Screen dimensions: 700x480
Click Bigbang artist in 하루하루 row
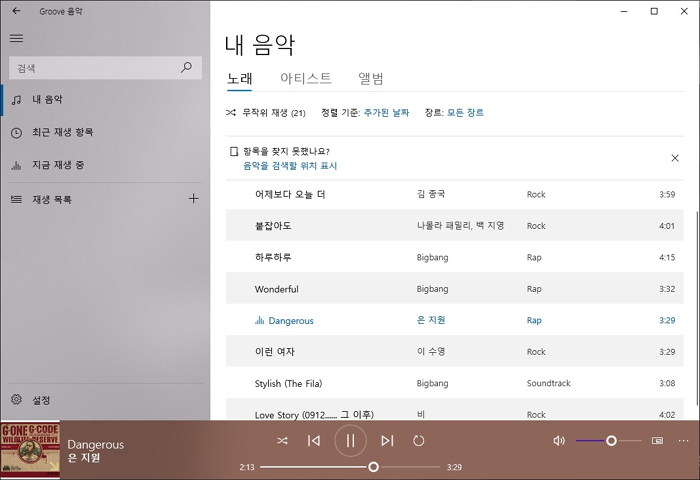[x=432, y=258]
